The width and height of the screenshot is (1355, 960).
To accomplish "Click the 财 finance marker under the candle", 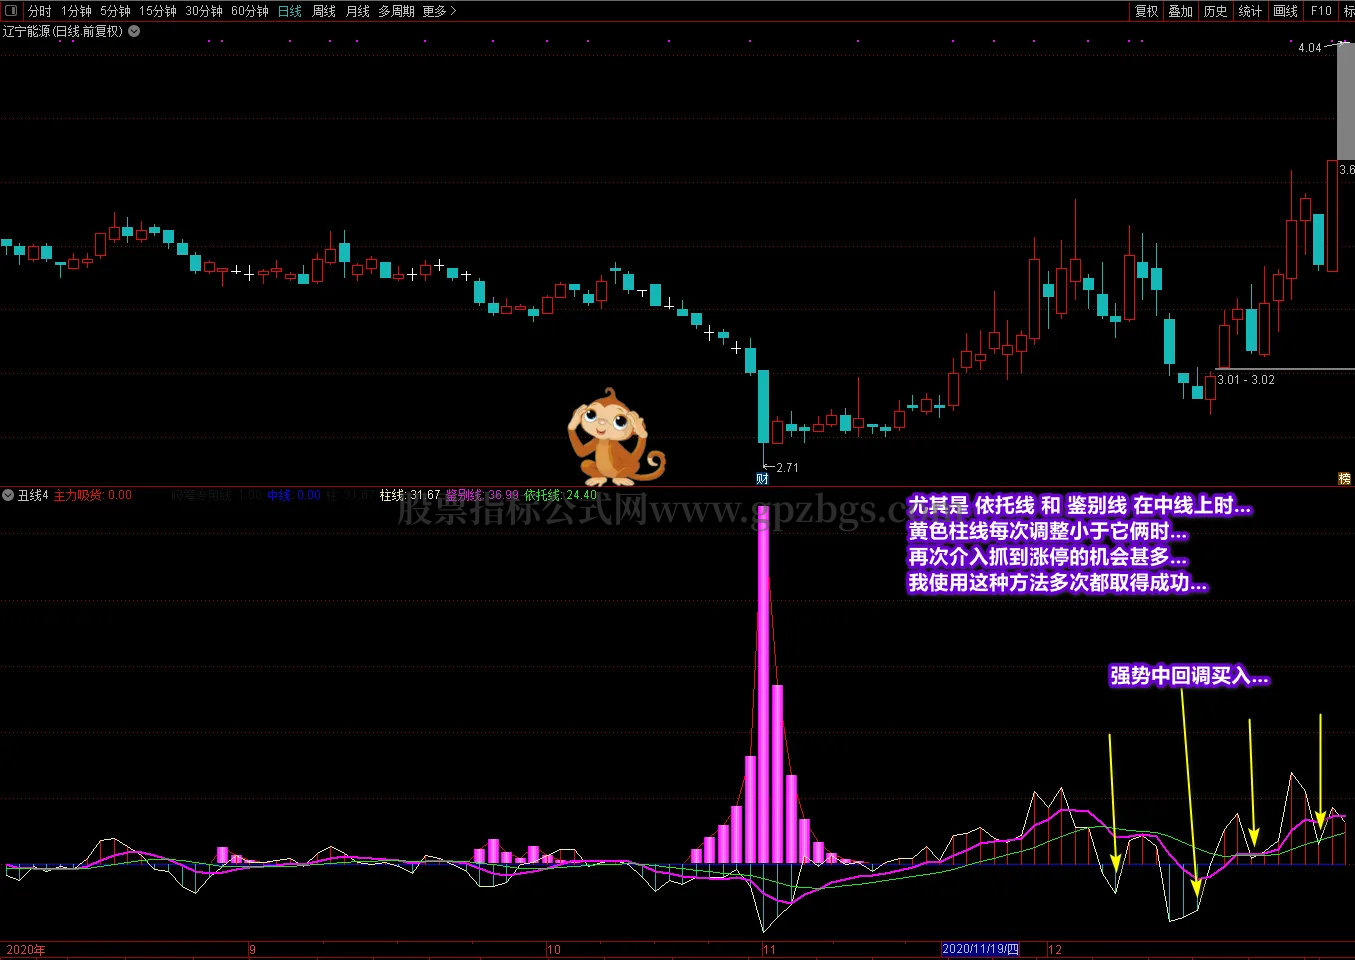I will click(762, 479).
